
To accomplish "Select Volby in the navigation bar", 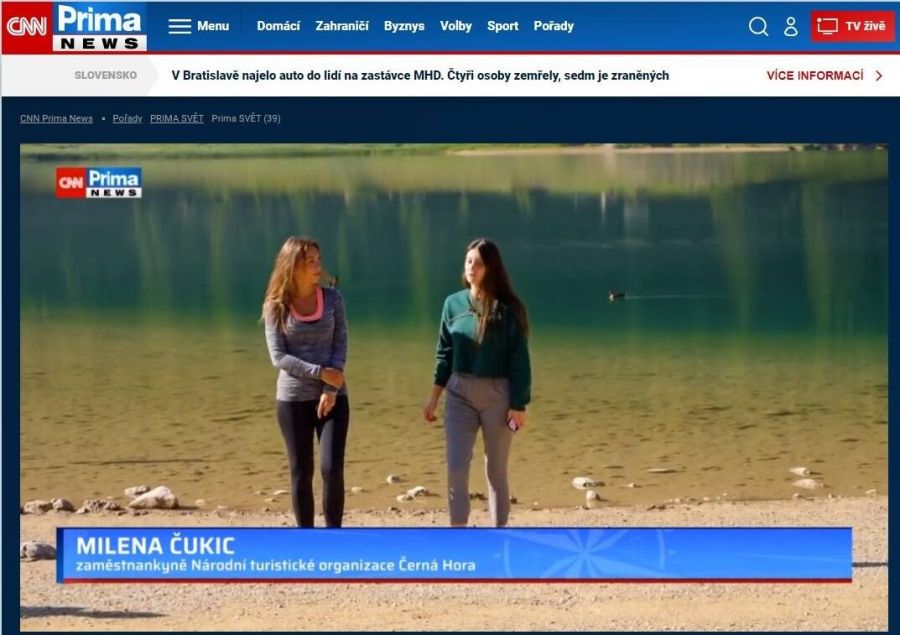I will 456,26.
